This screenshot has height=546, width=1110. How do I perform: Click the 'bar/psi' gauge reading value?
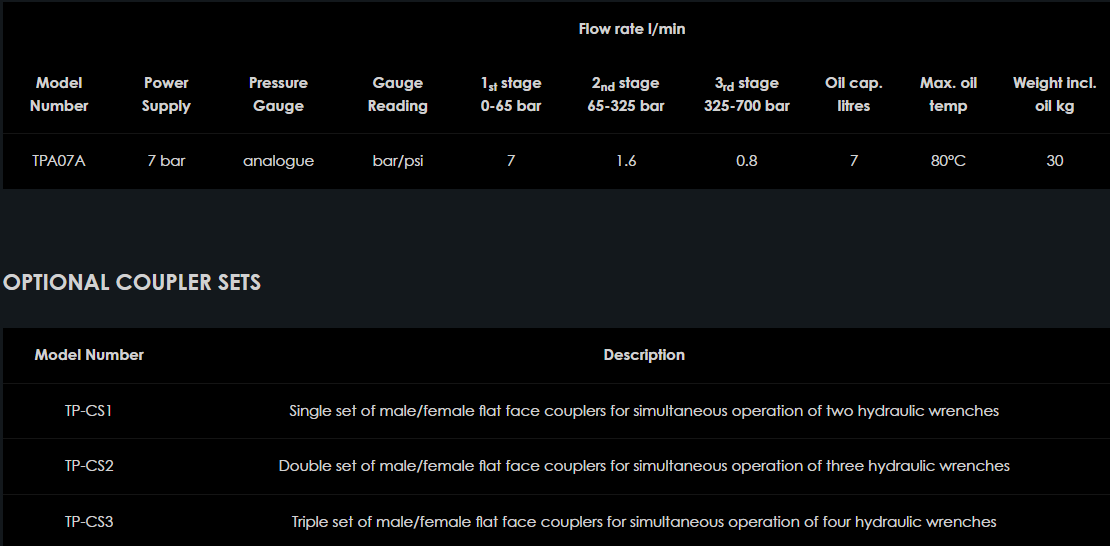(398, 161)
